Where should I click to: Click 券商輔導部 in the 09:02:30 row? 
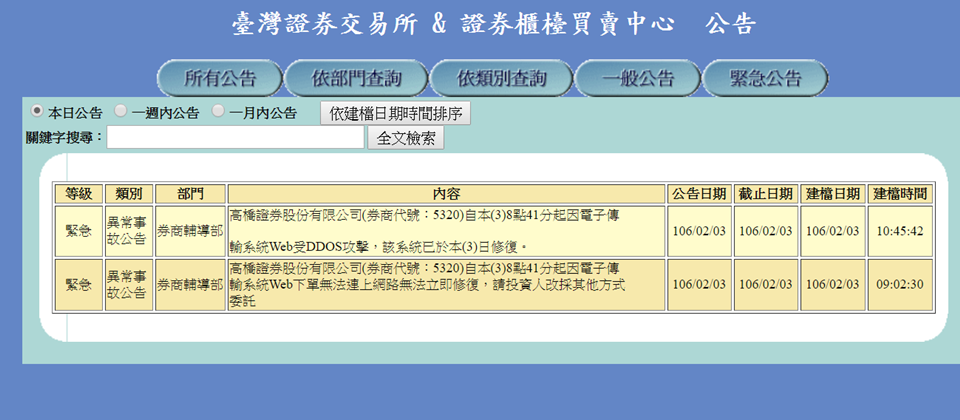tap(190, 285)
